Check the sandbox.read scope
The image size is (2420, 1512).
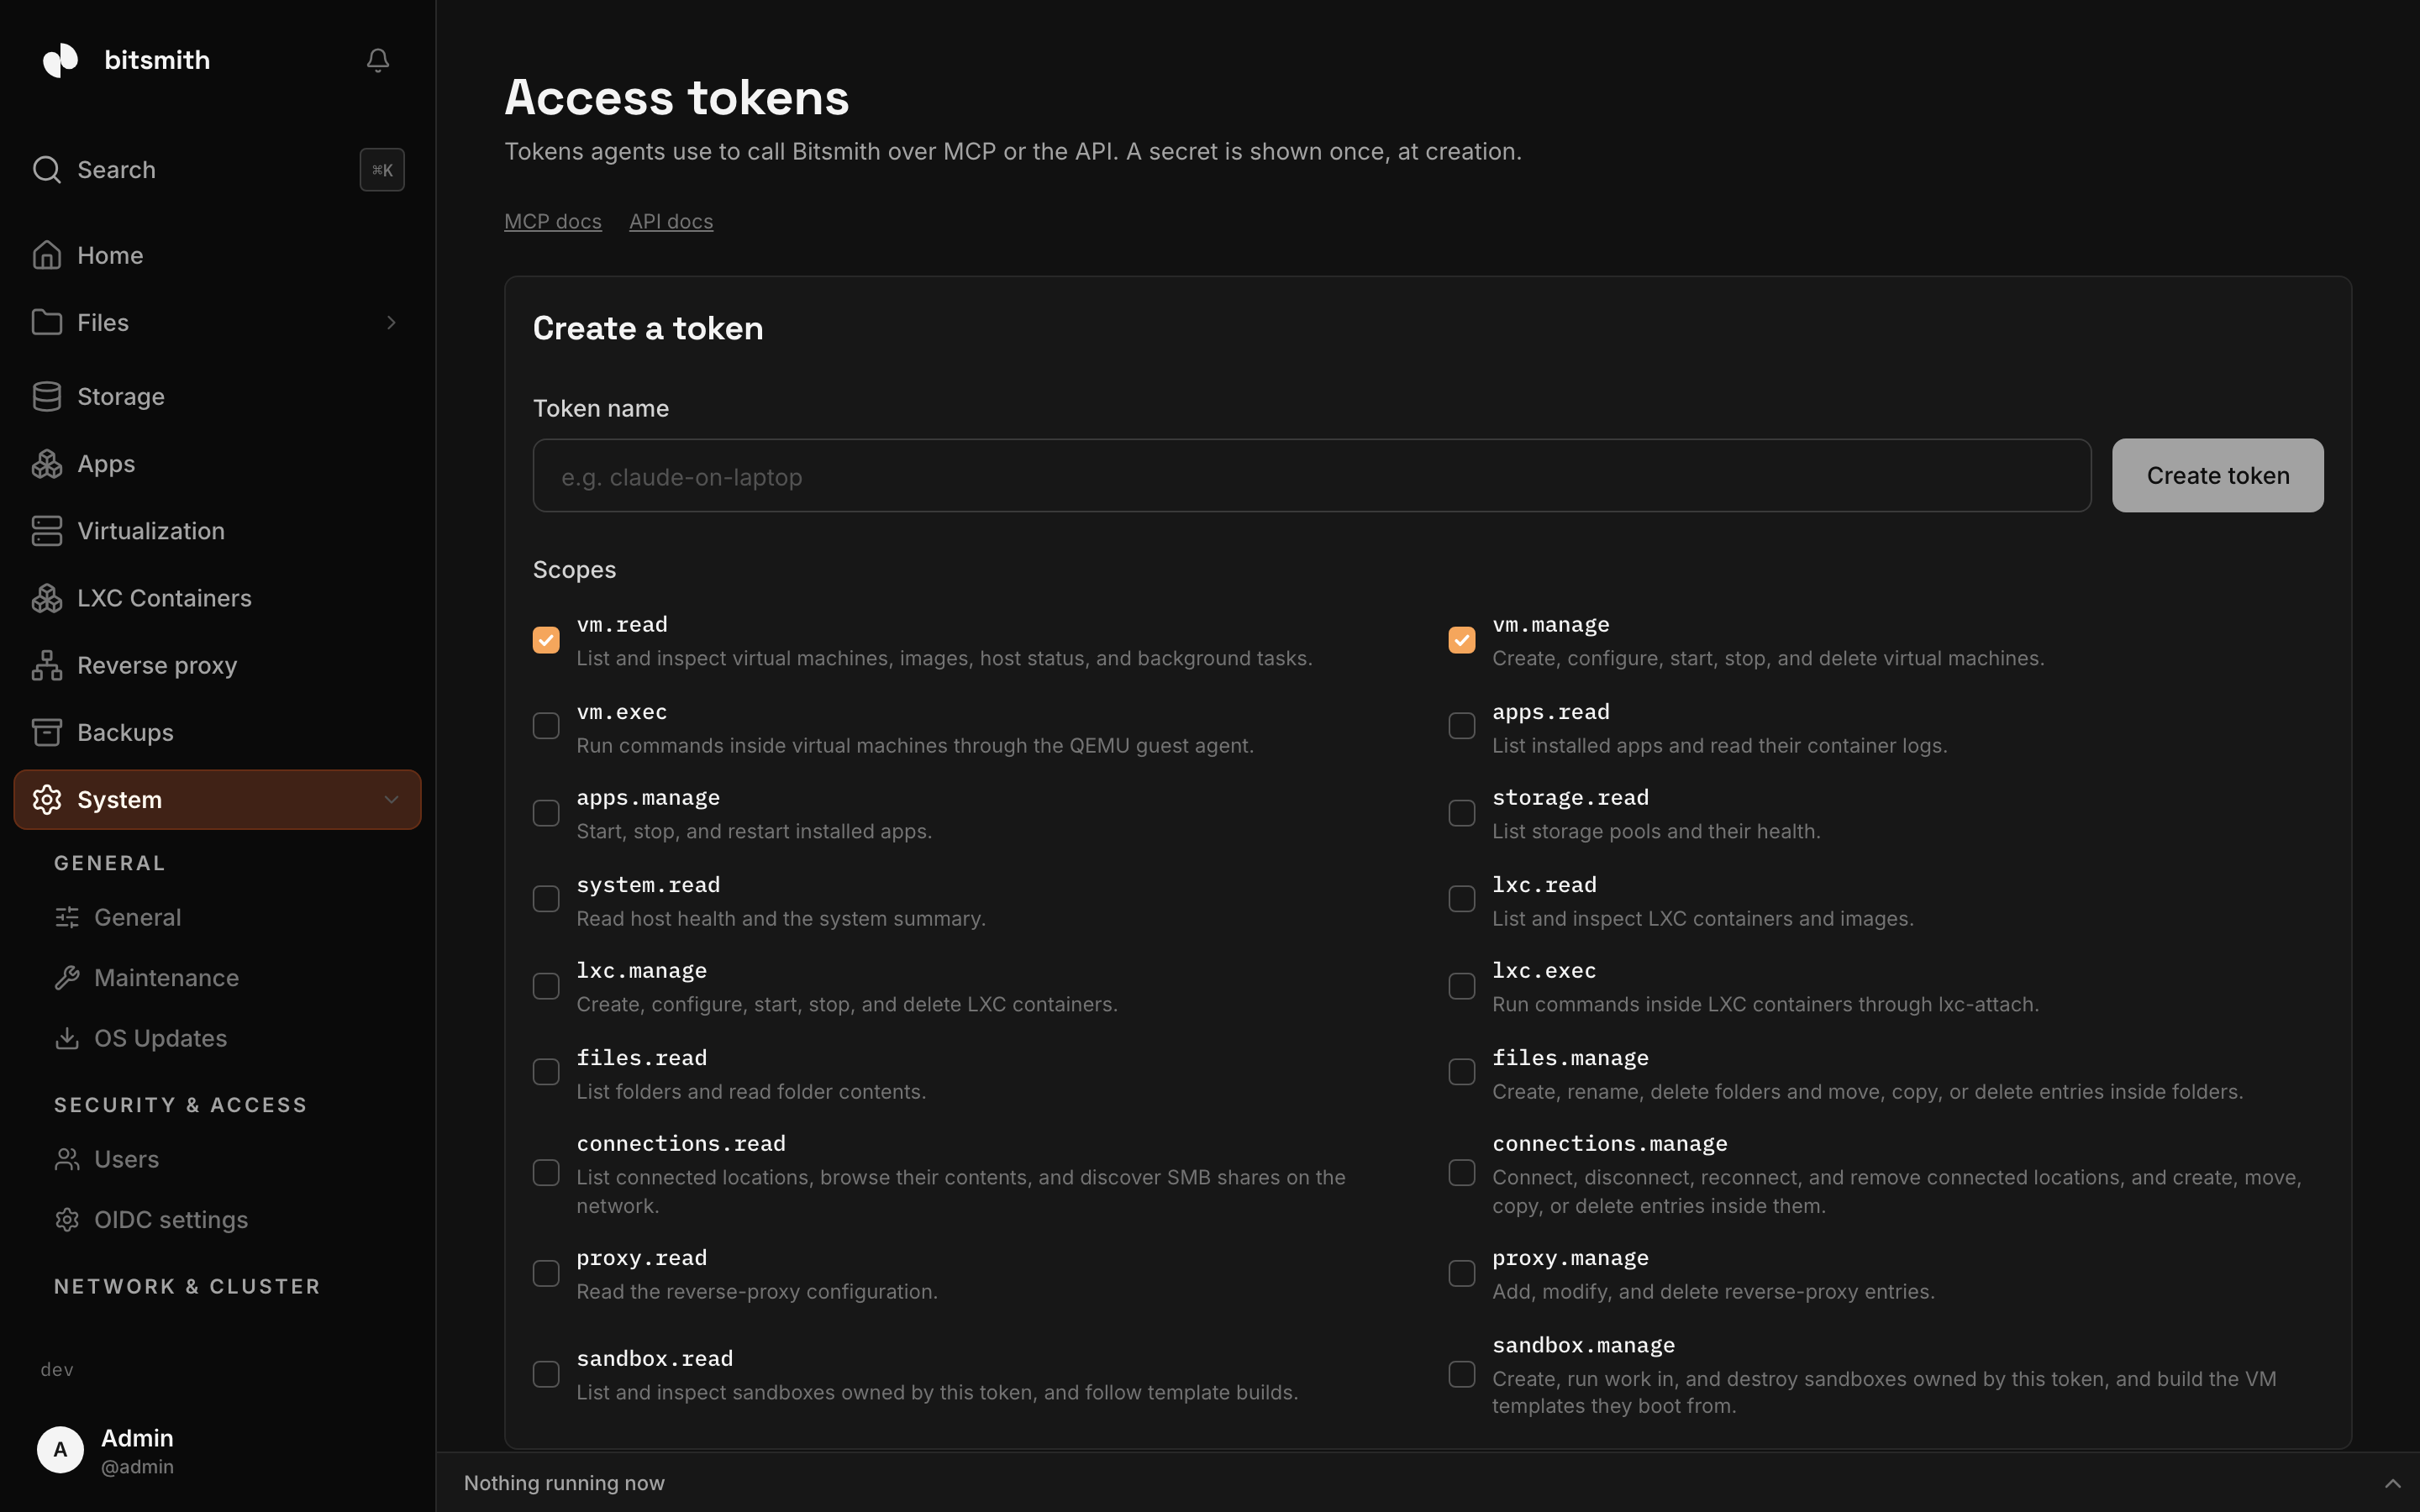546,1375
